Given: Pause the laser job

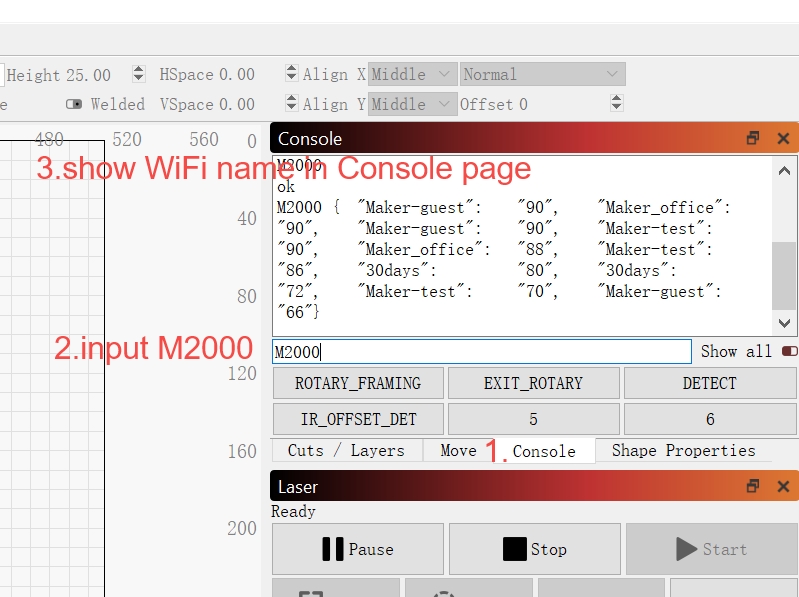Looking at the screenshot, I should tap(358, 549).
